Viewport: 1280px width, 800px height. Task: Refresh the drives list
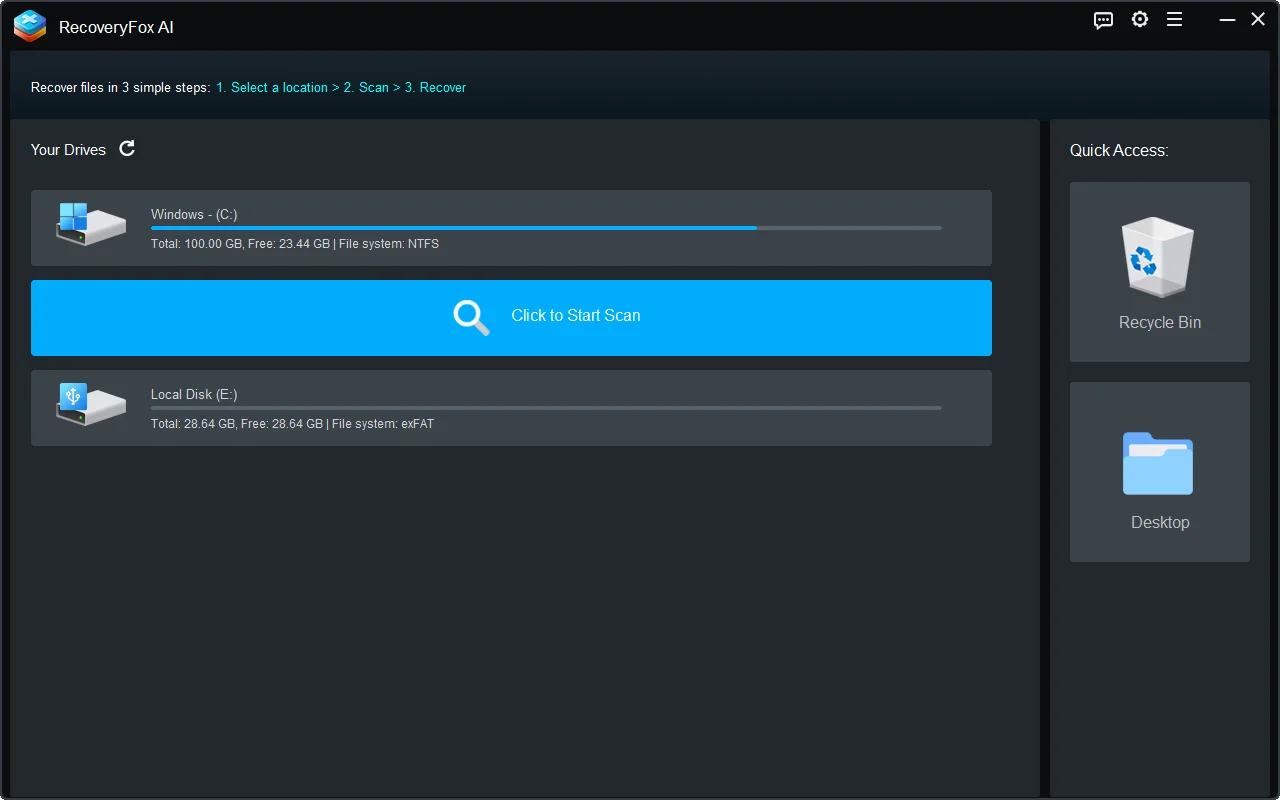point(127,148)
